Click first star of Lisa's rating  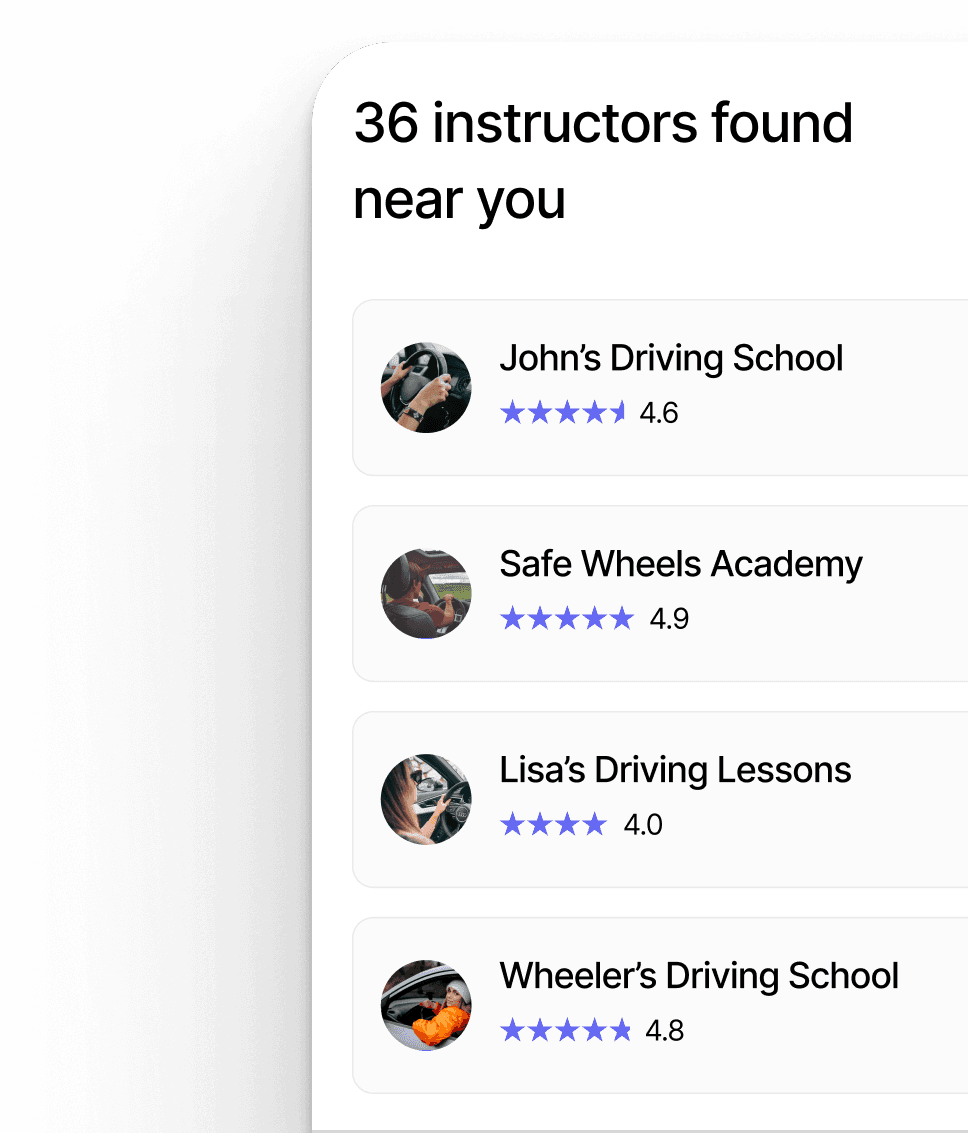tap(512, 824)
